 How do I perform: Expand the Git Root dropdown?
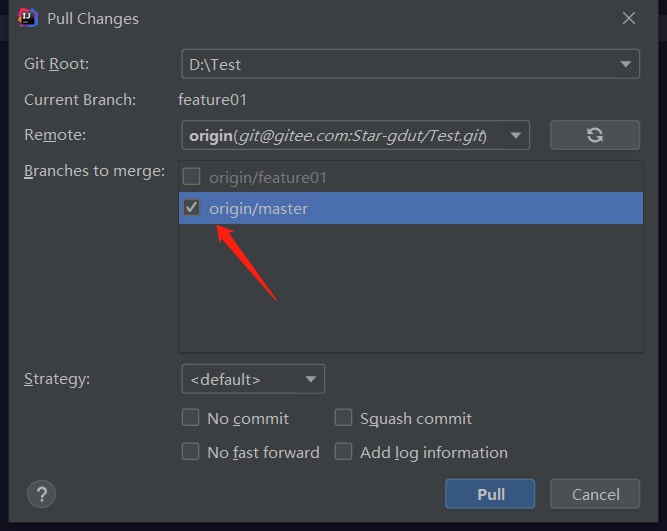[626, 65]
